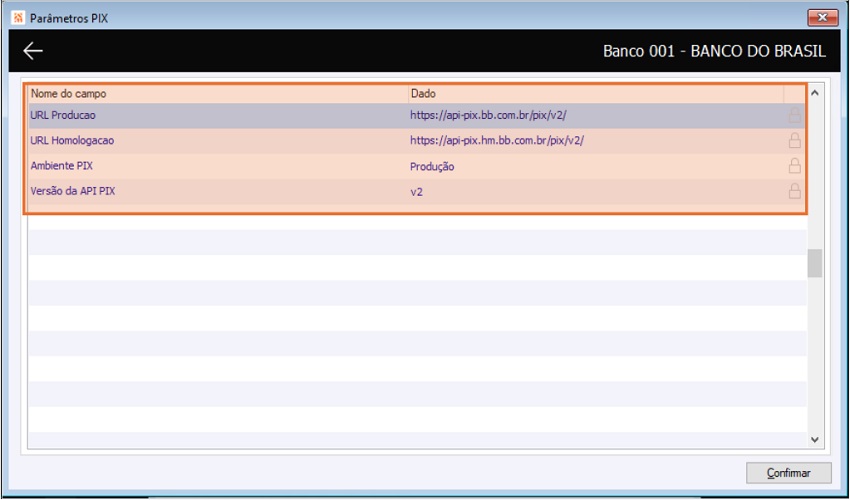Click the 'Banco 001 - BANCO DO BRASIL' heading
This screenshot has height=500, width=850.
coord(714,51)
